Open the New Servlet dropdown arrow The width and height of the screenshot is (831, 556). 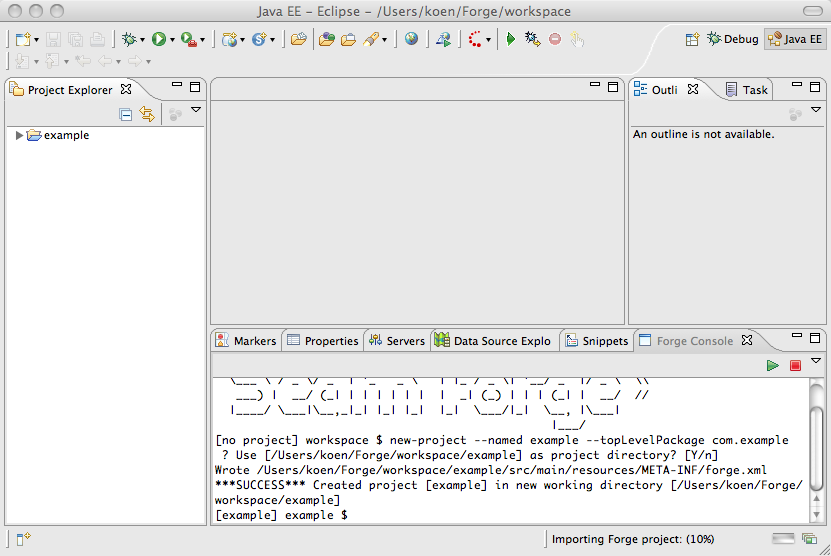[272, 40]
